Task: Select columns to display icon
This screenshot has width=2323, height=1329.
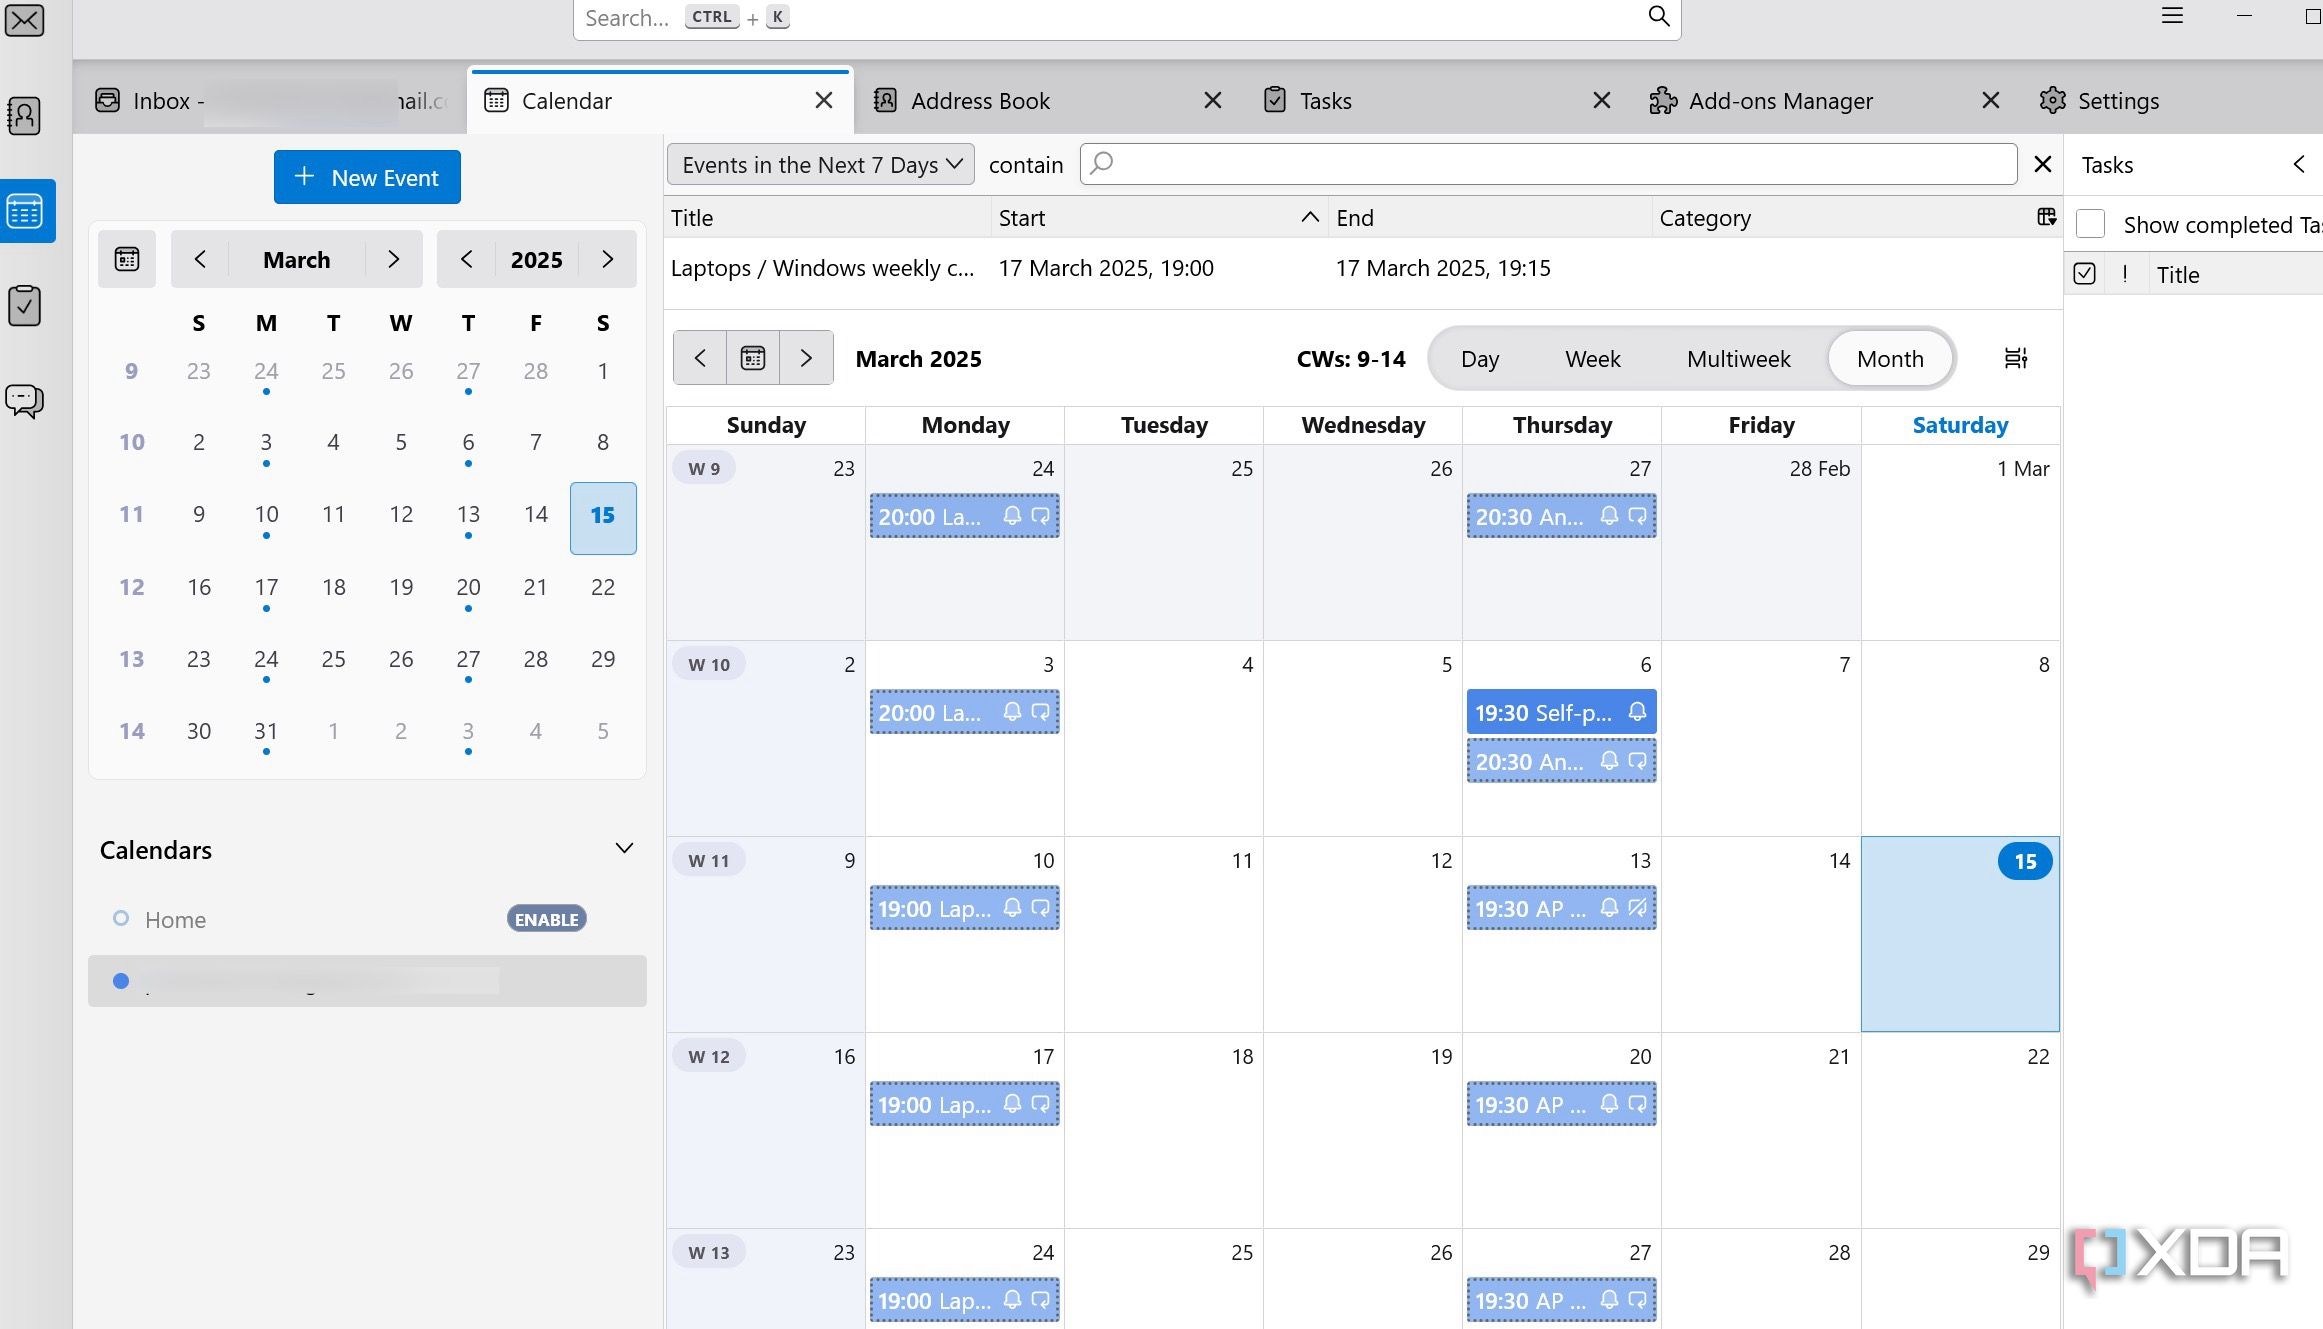Action: click(x=2046, y=217)
